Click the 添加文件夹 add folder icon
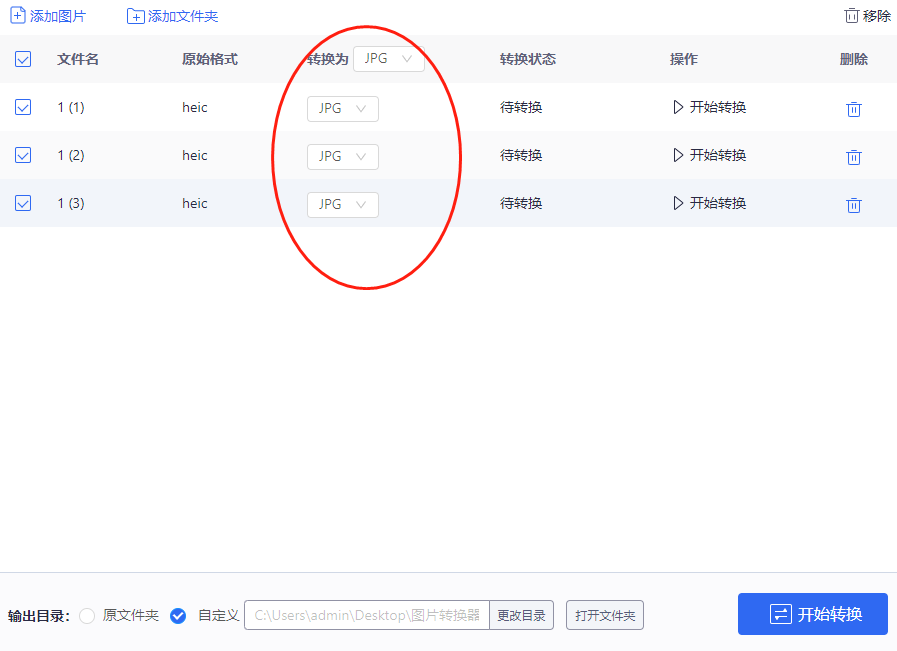 (136, 16)
